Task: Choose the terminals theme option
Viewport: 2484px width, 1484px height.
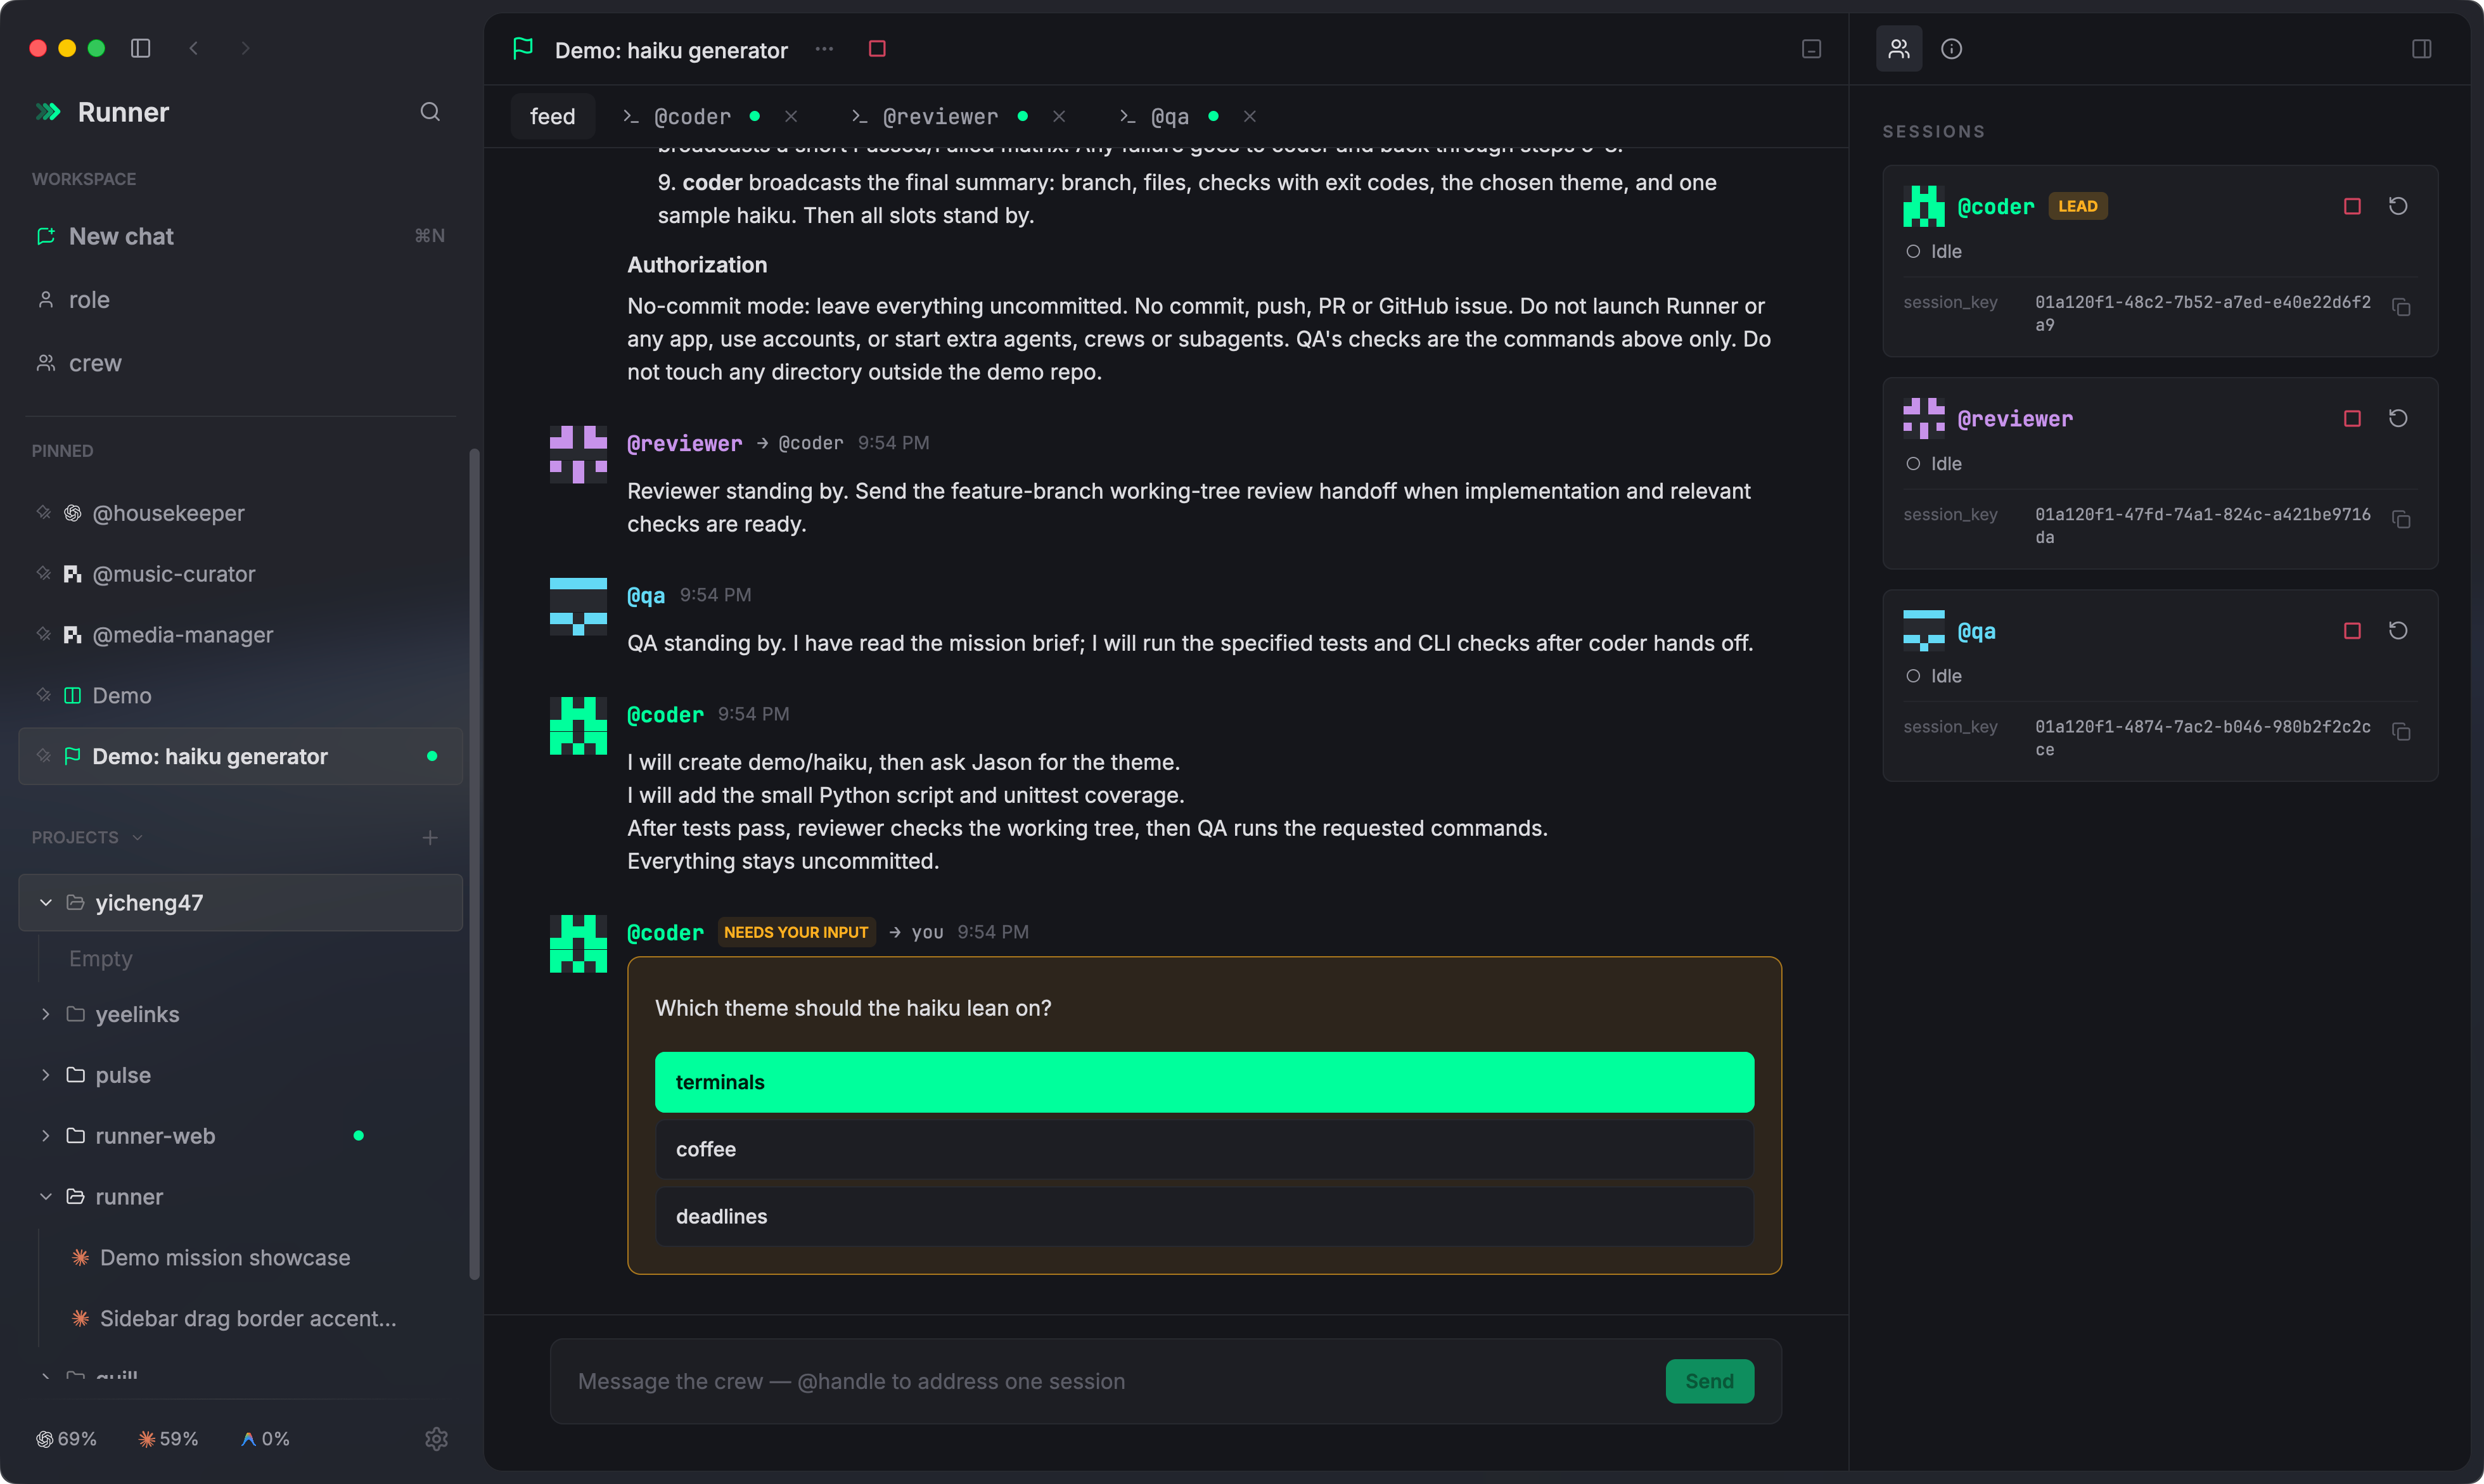Action: pos(1204,1082)
